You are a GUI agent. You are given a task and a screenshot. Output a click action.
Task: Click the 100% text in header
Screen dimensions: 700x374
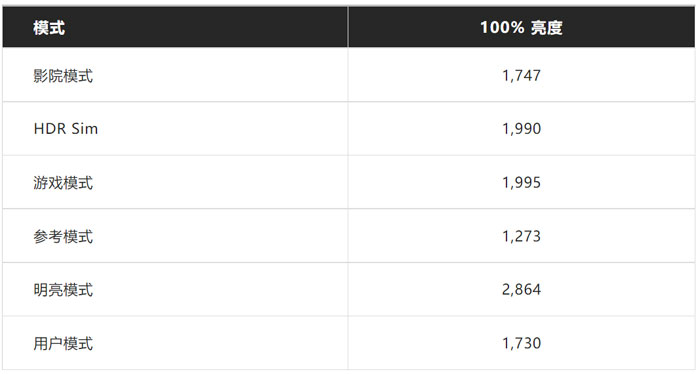pyautogui.click(x=502, y=28)
